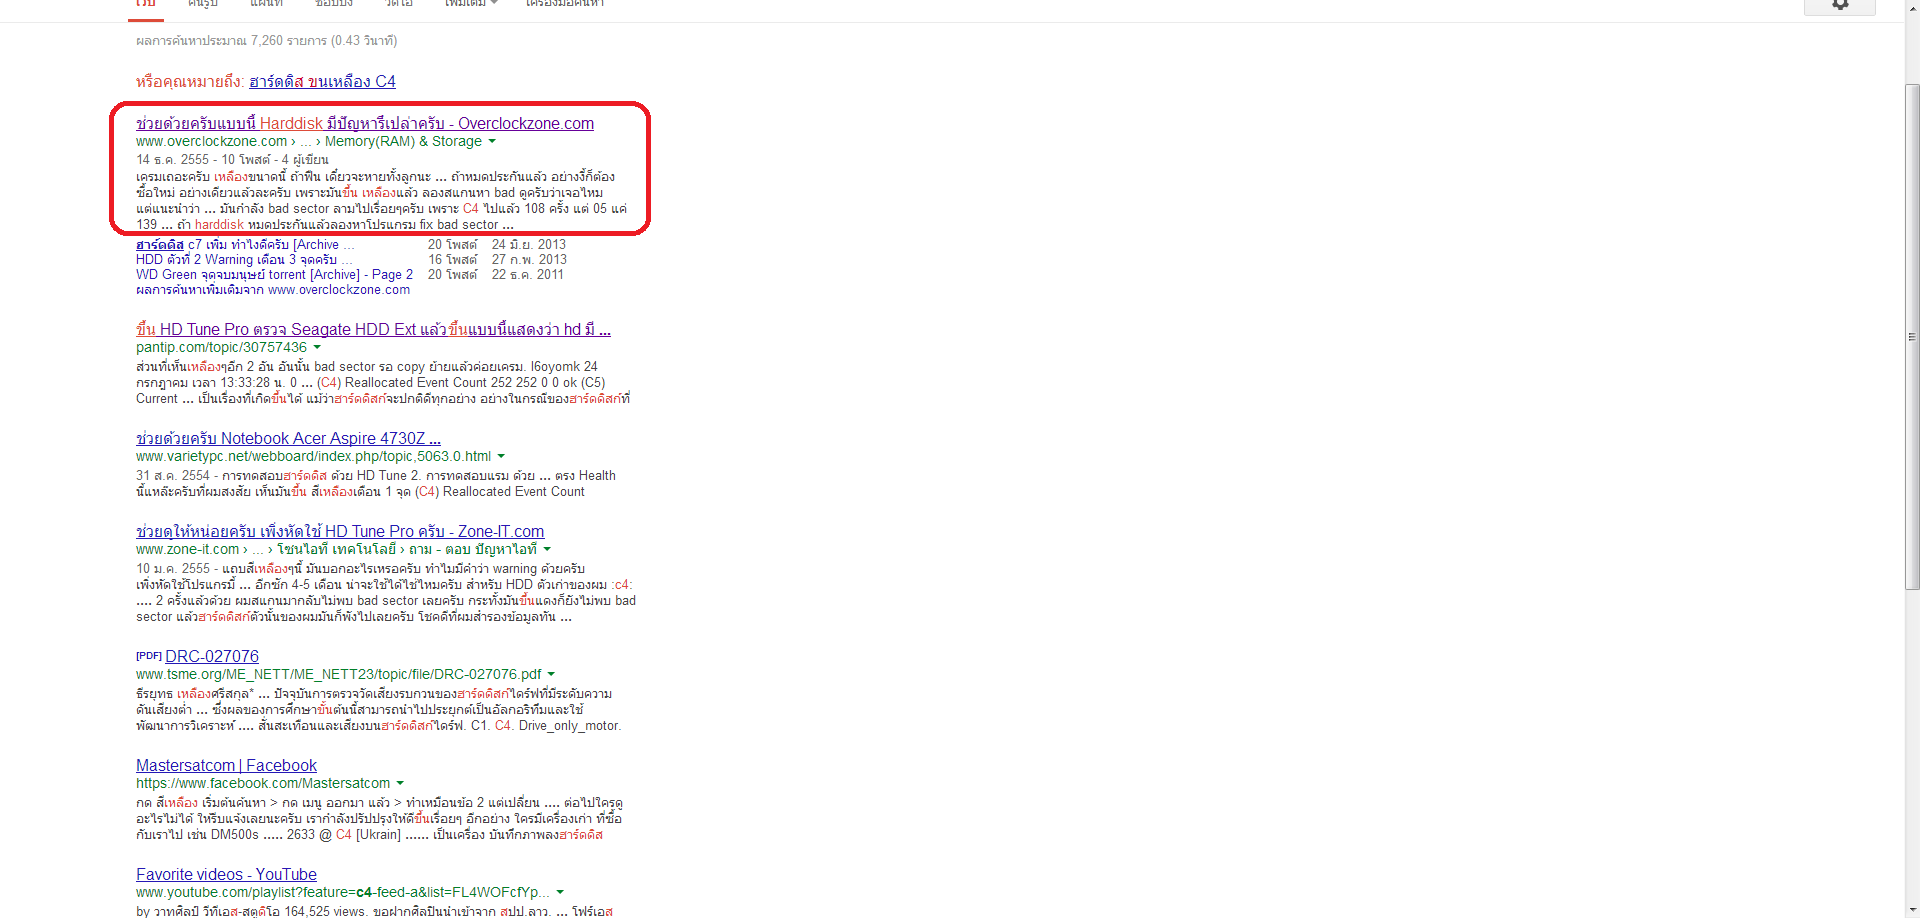This screenshot has height=918, width=1920.
Task: Open the settings gear button
Action: tap(1839, 5)
